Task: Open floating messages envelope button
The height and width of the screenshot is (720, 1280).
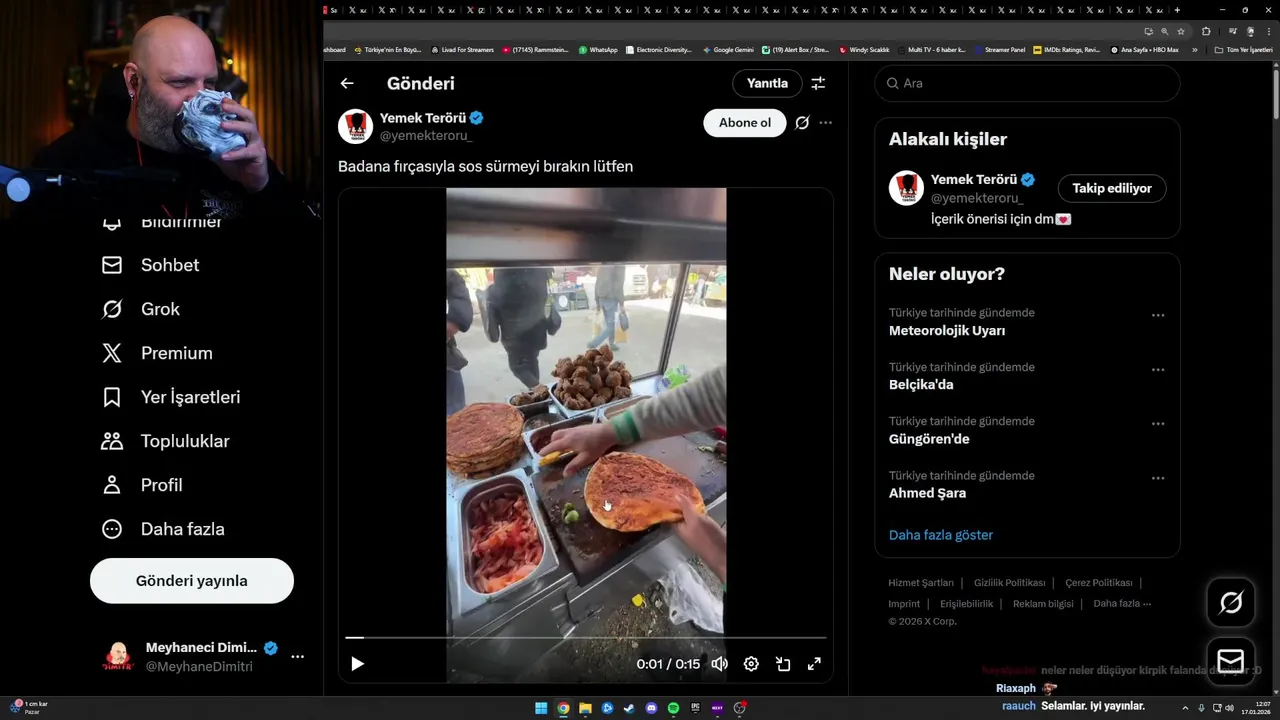Action: click(1231, 661)
